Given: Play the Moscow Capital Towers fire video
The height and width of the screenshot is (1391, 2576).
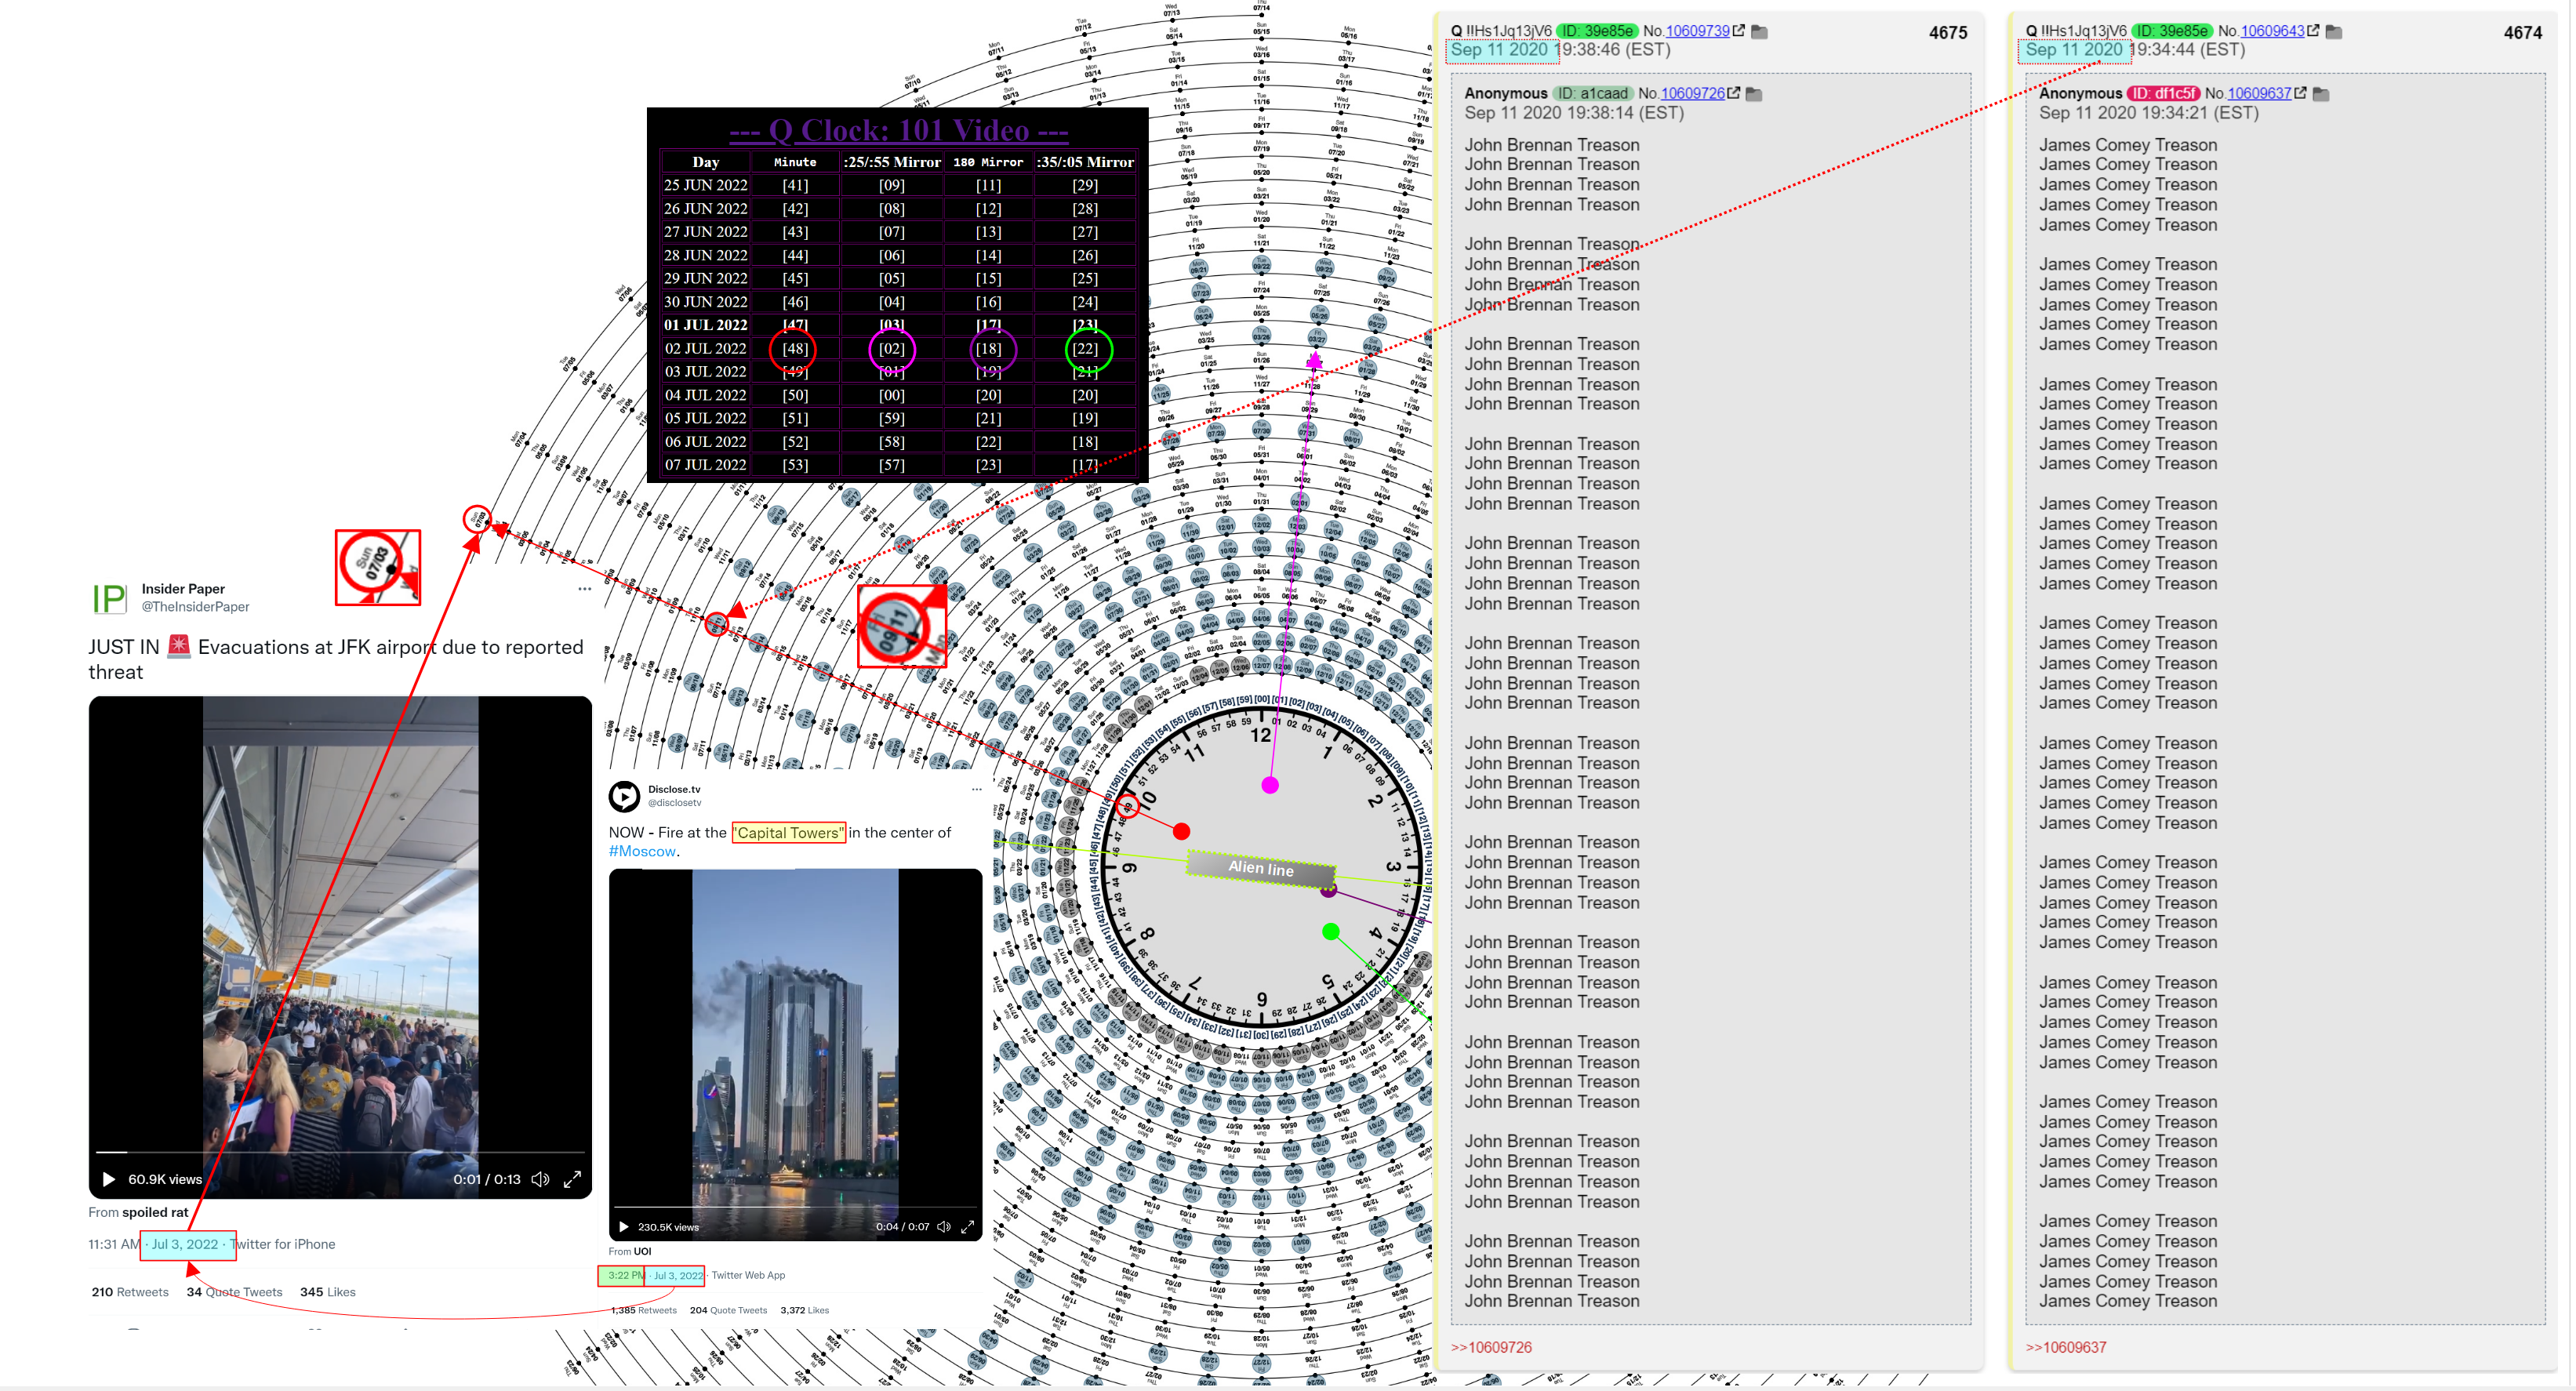Looking at the screenshot, I should pyautogui.click(x=624, y=1227).
